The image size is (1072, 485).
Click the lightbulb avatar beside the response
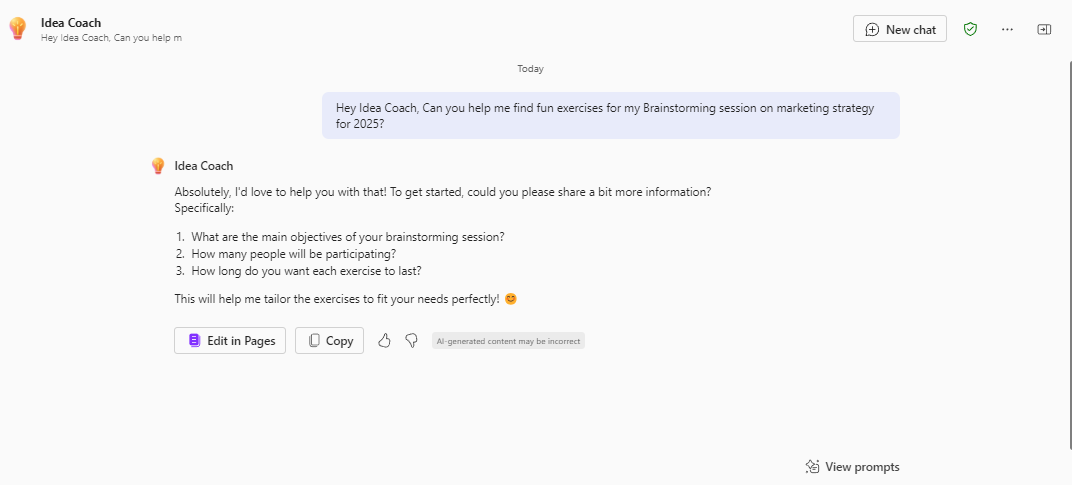click(158, 166)
